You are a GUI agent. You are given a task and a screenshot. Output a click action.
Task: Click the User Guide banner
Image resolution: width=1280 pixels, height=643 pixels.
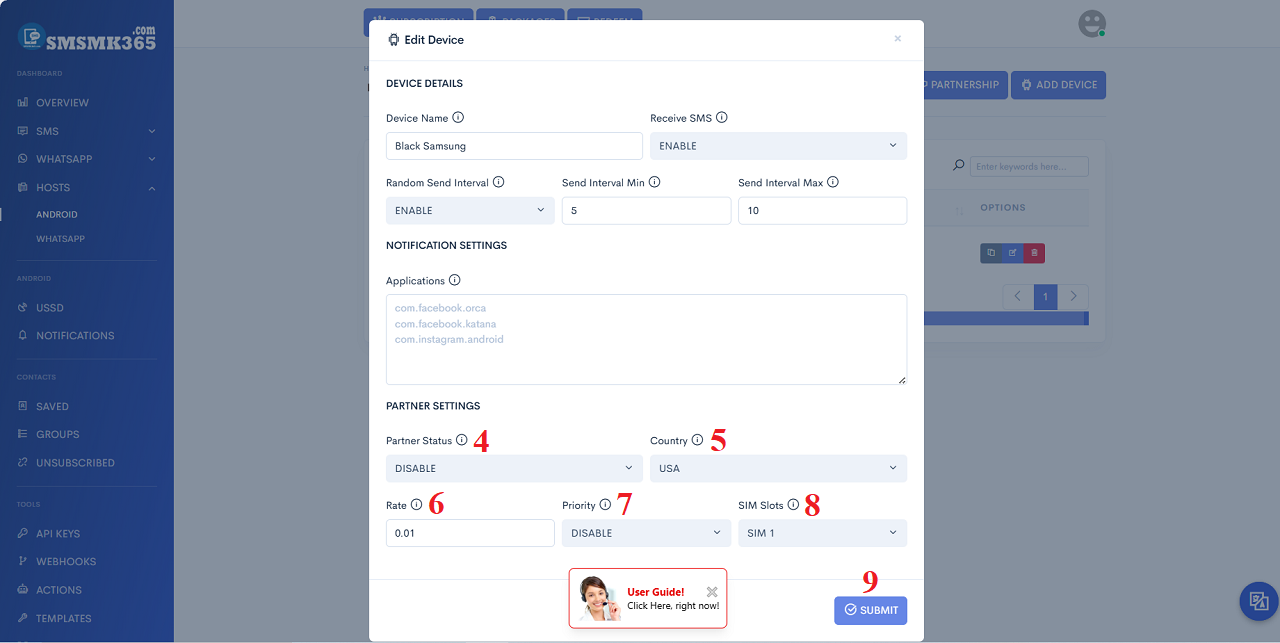tap(648, 598)
